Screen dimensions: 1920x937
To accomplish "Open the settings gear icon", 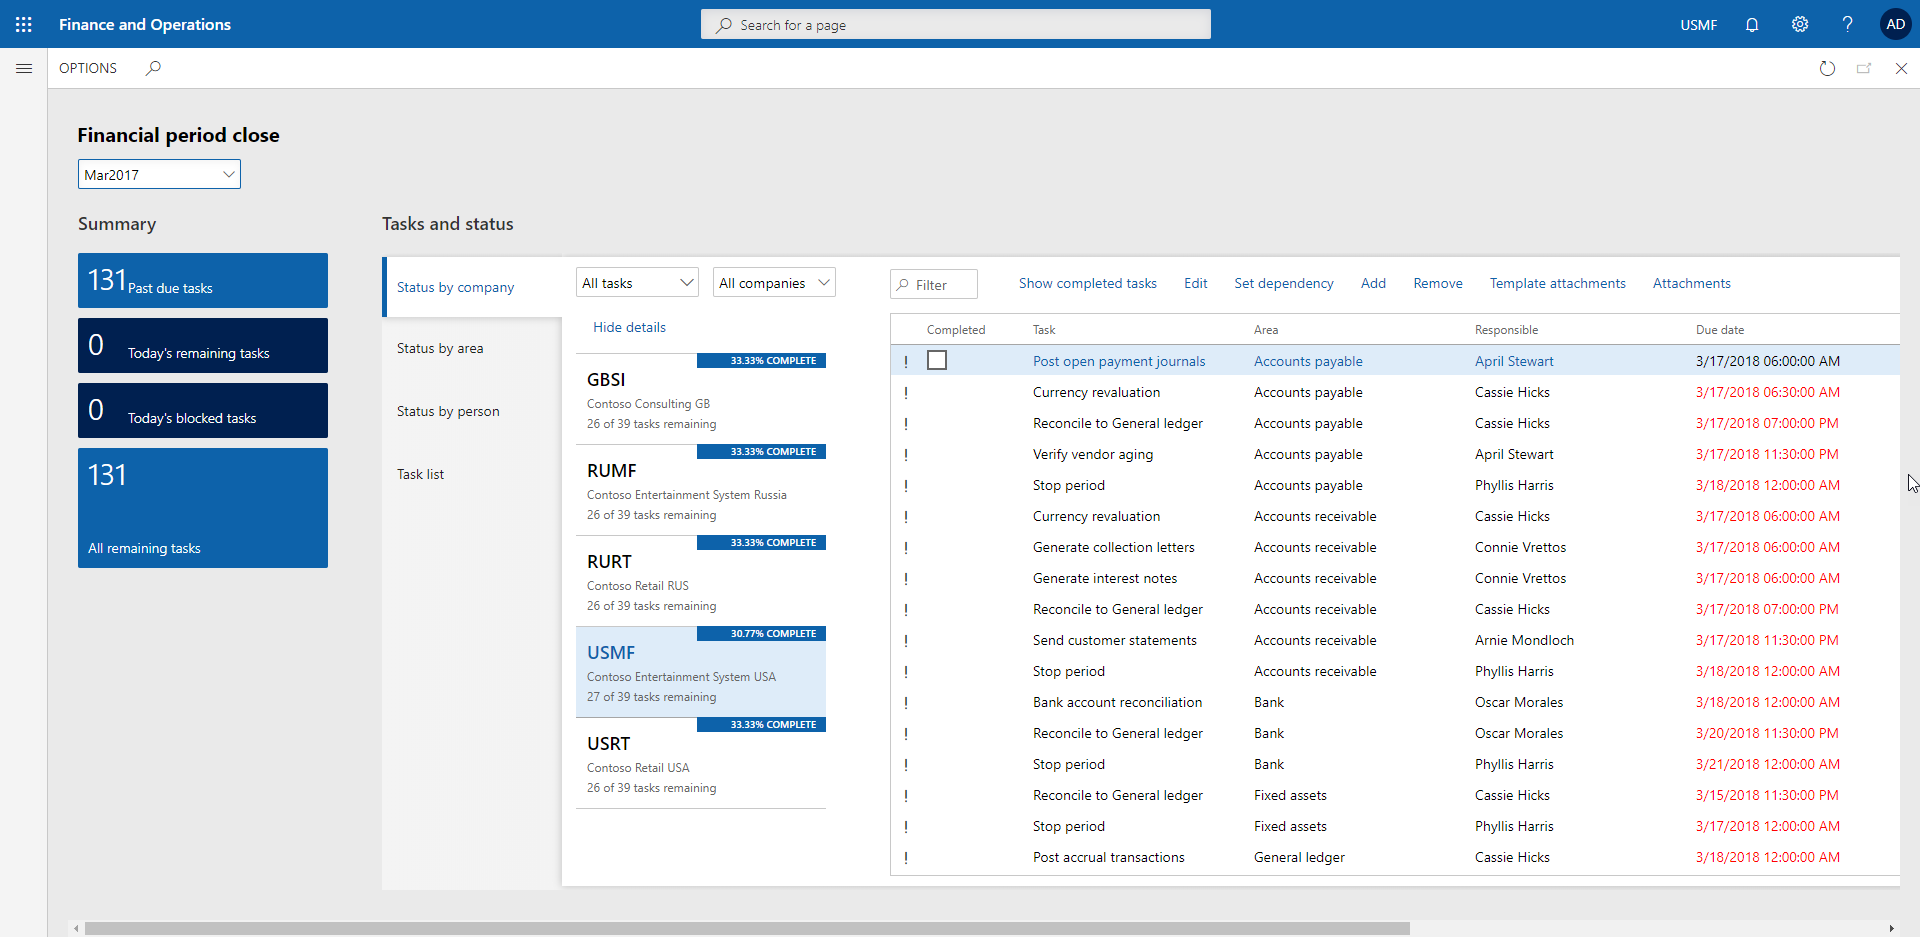I will coord(1800,24).
